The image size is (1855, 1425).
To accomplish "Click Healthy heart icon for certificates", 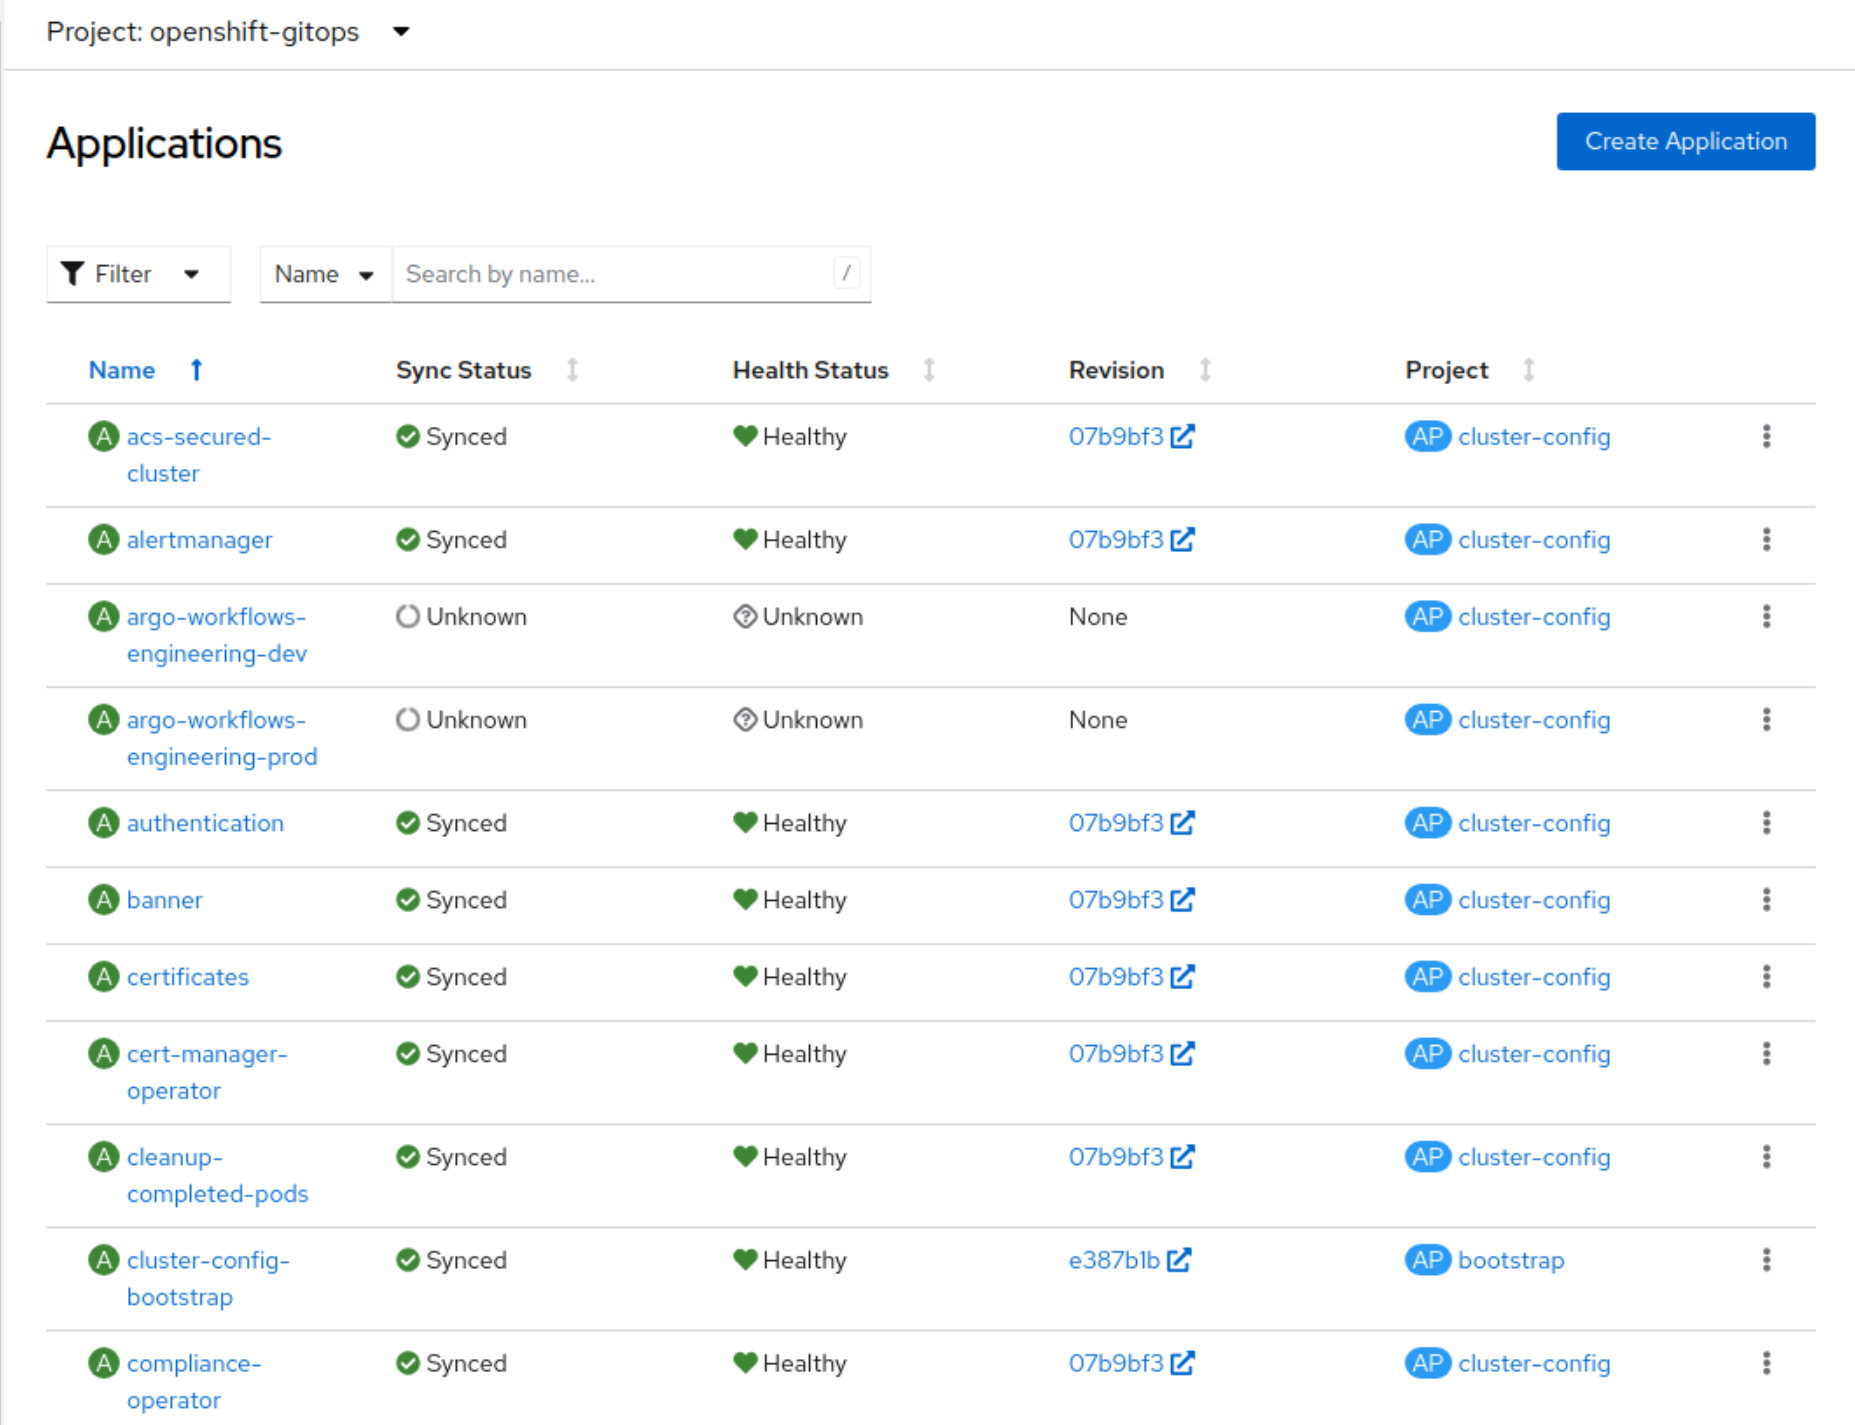I will coord(745,976).
